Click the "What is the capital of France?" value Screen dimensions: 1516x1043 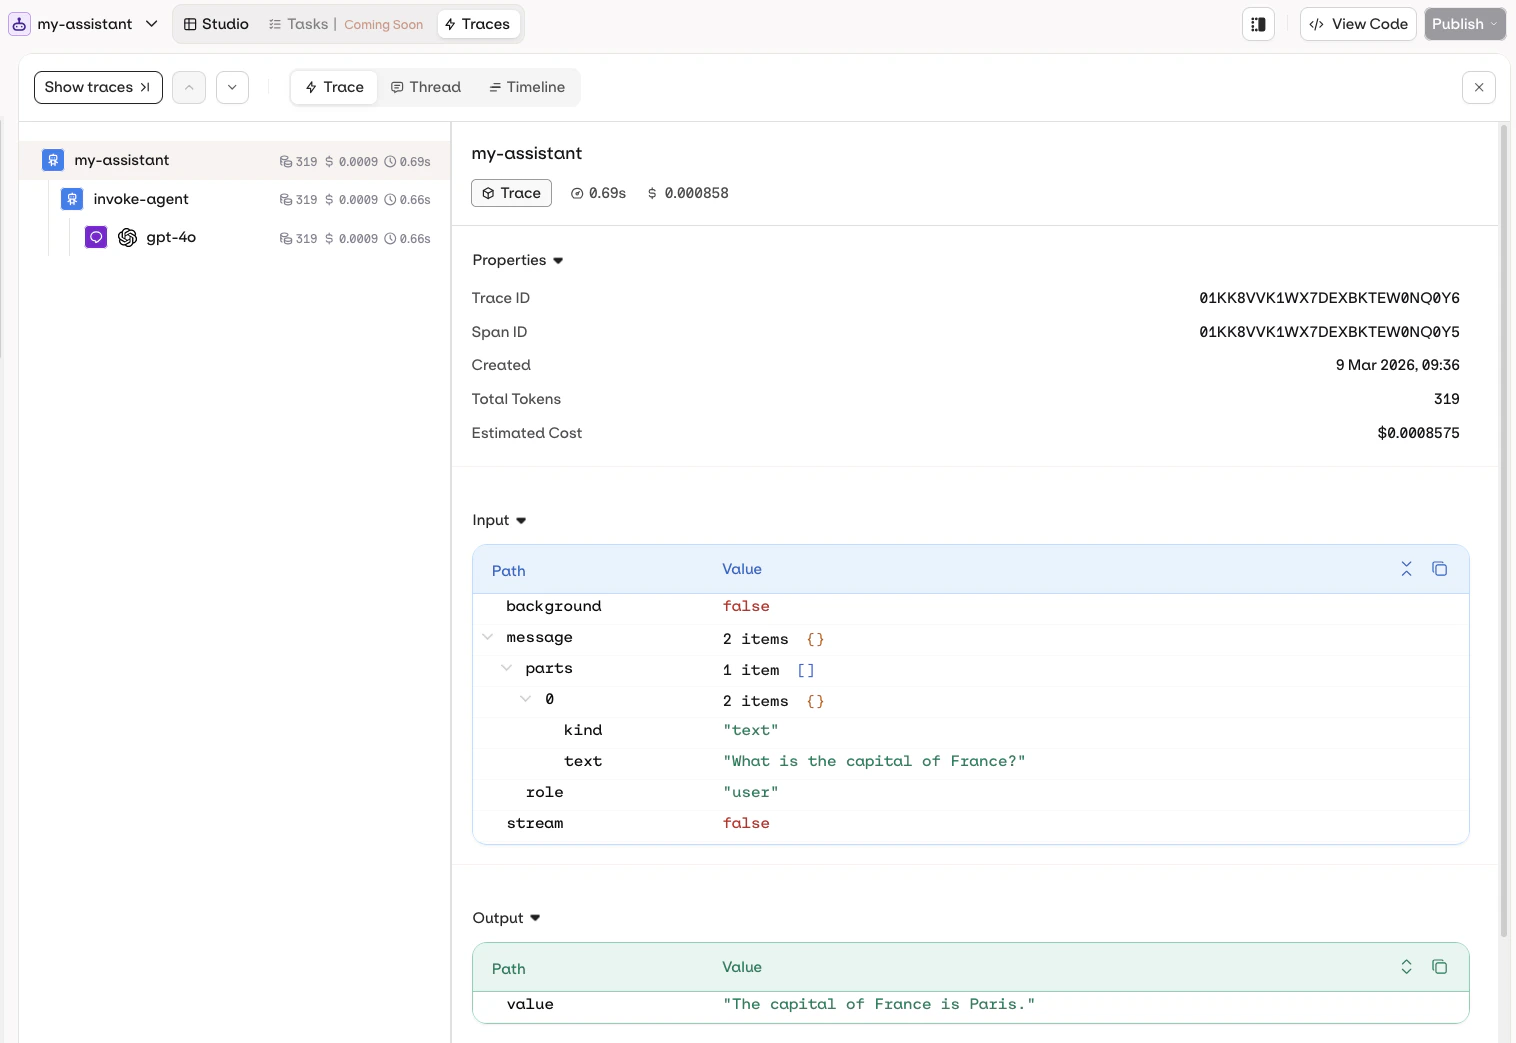874,761
